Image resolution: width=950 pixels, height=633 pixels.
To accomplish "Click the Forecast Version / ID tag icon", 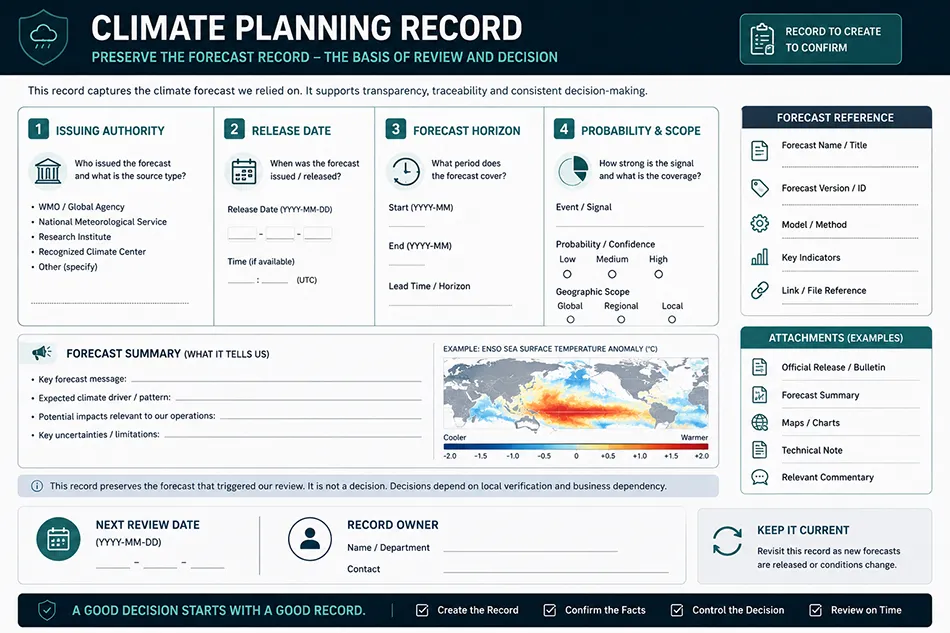I will (759, 188).
